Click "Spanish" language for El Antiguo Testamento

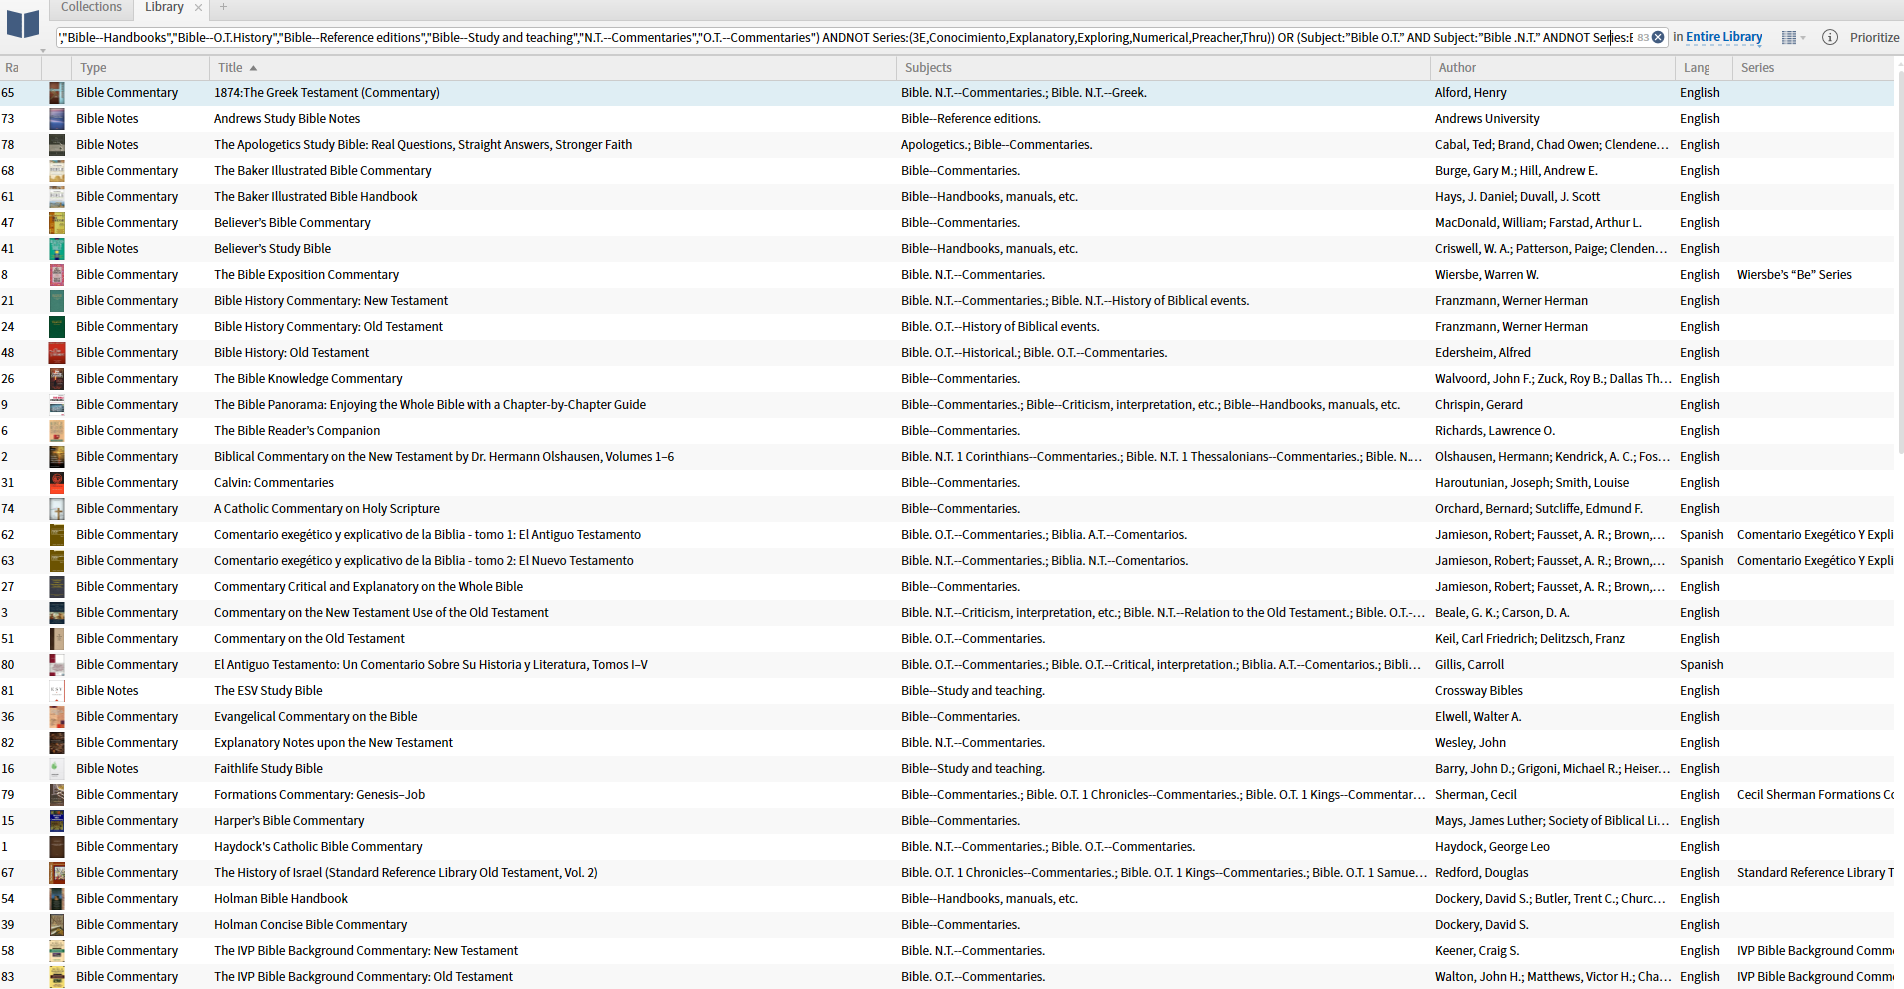click(x=1701, y=665)
